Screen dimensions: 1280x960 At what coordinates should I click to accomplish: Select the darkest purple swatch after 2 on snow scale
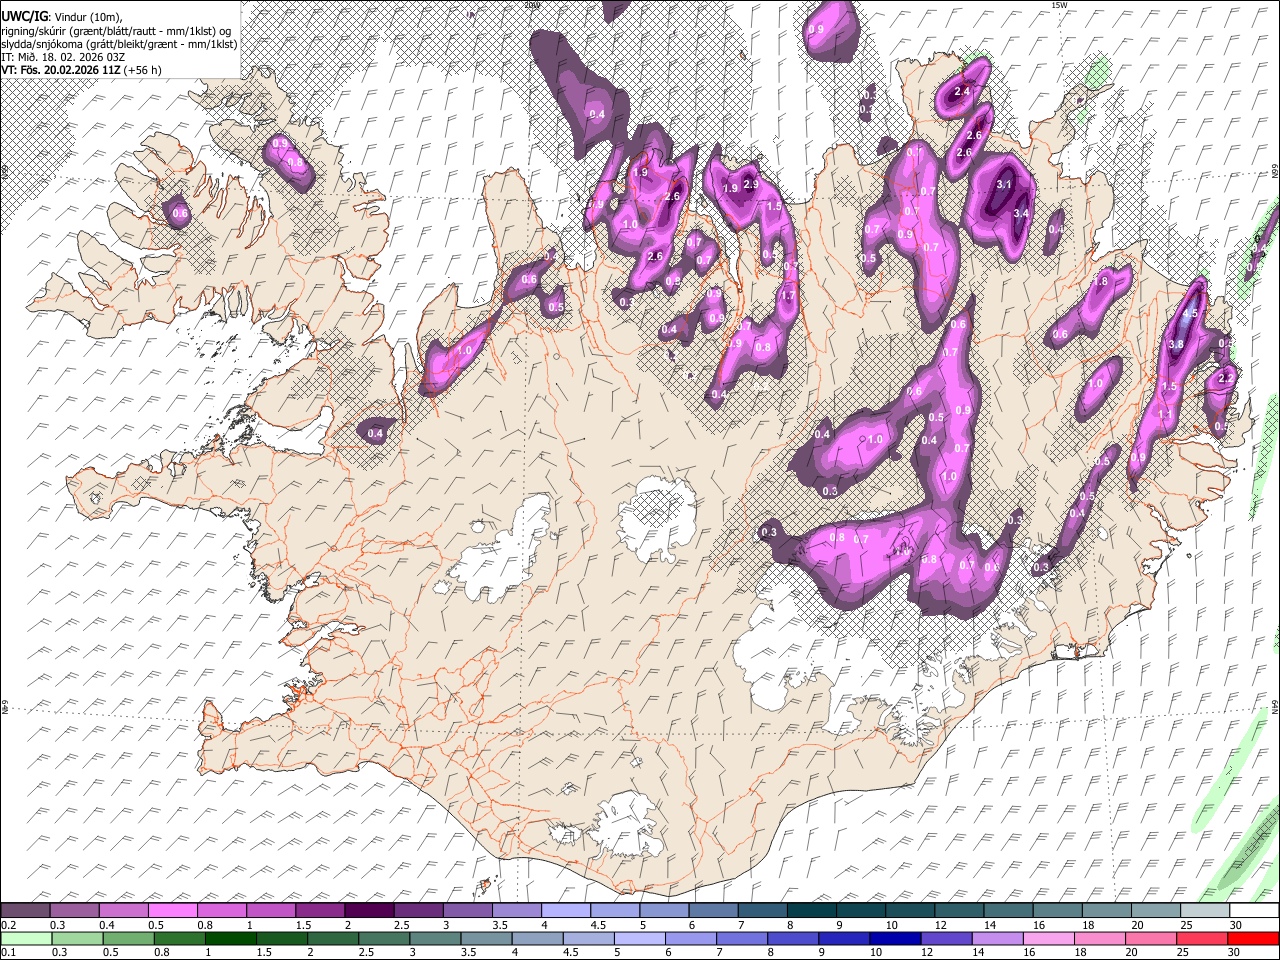click(369, 911)
